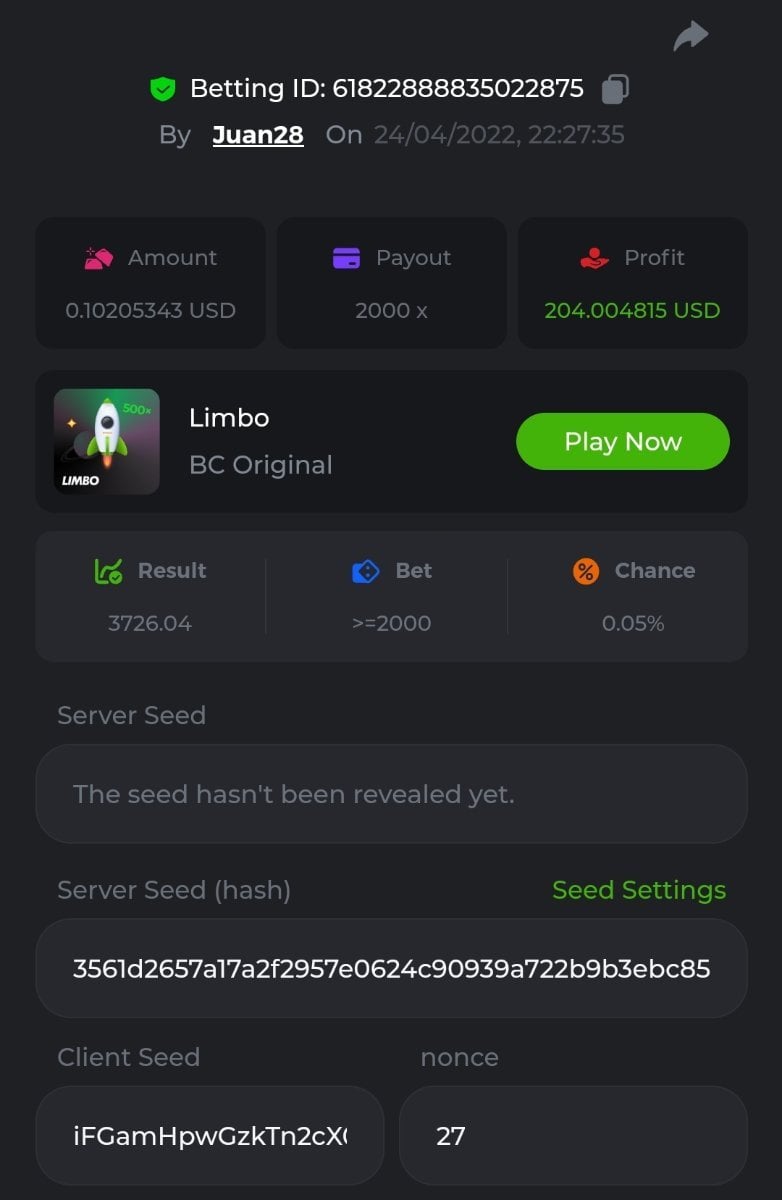
Task: Click the Limbo game title
Action: 229,418
